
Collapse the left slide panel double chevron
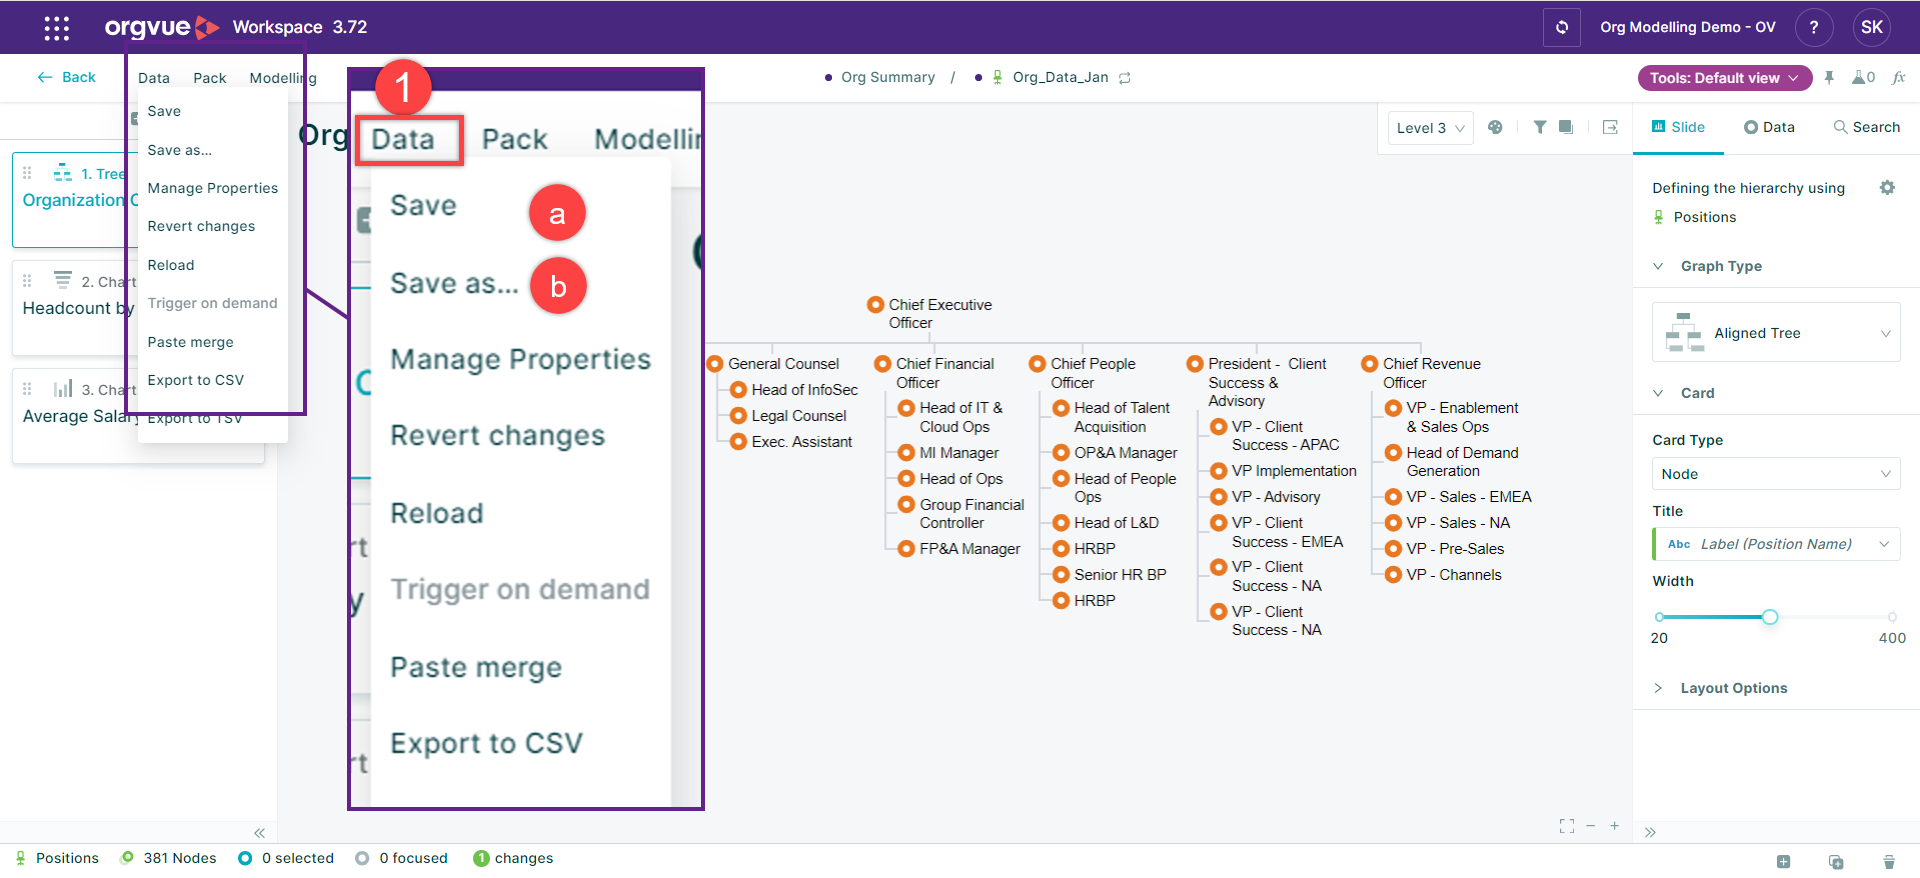point(259,833)
